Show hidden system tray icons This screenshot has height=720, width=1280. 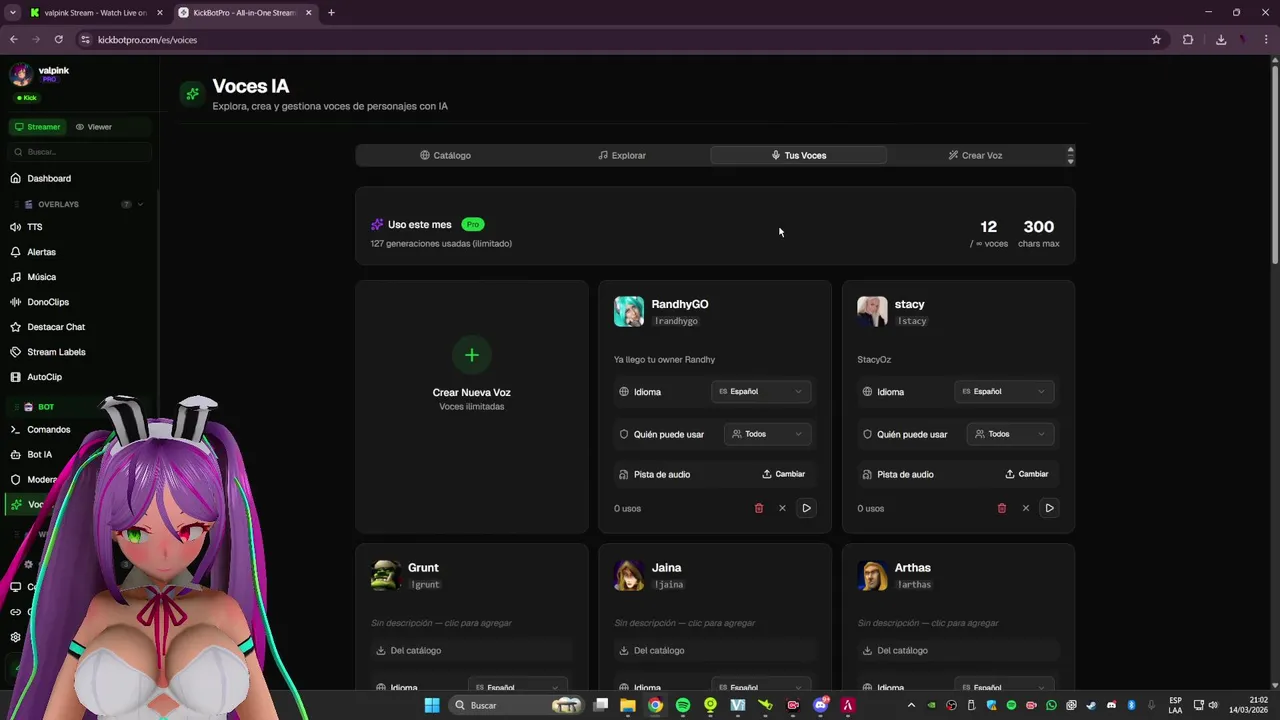(x=910, y=705)
